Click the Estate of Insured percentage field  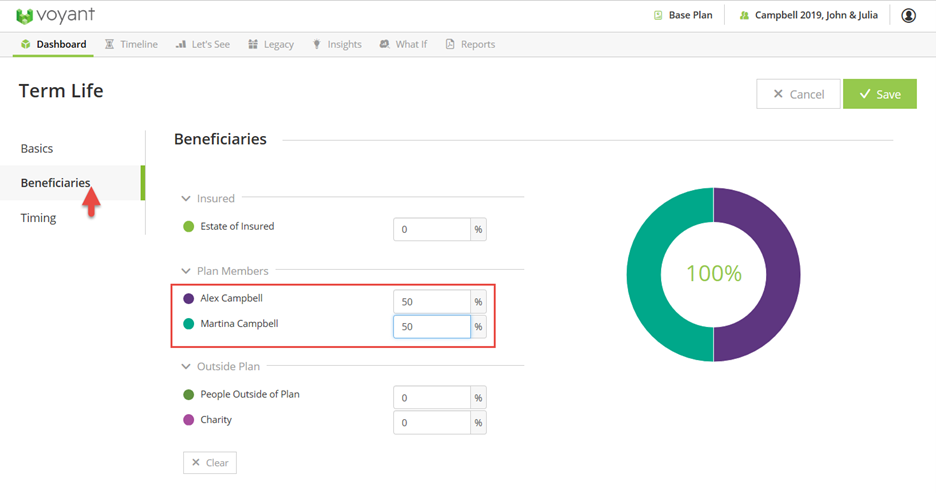pyautogui.click(x=431, y=230)
